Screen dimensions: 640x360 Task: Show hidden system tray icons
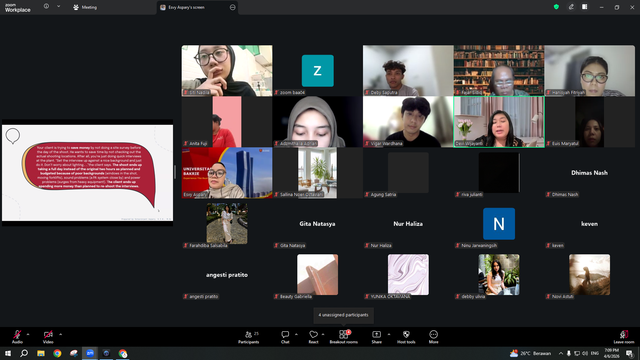[x=561, y=353]
